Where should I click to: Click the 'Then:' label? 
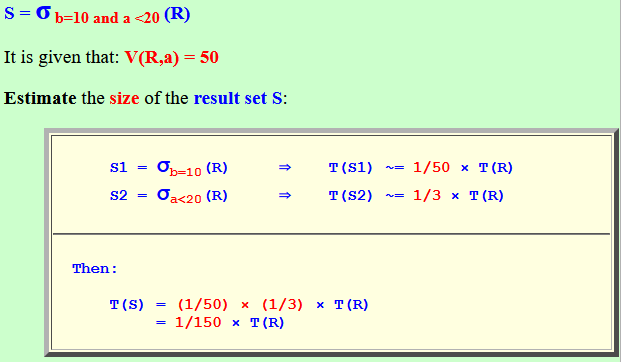[x=95, y=269]
